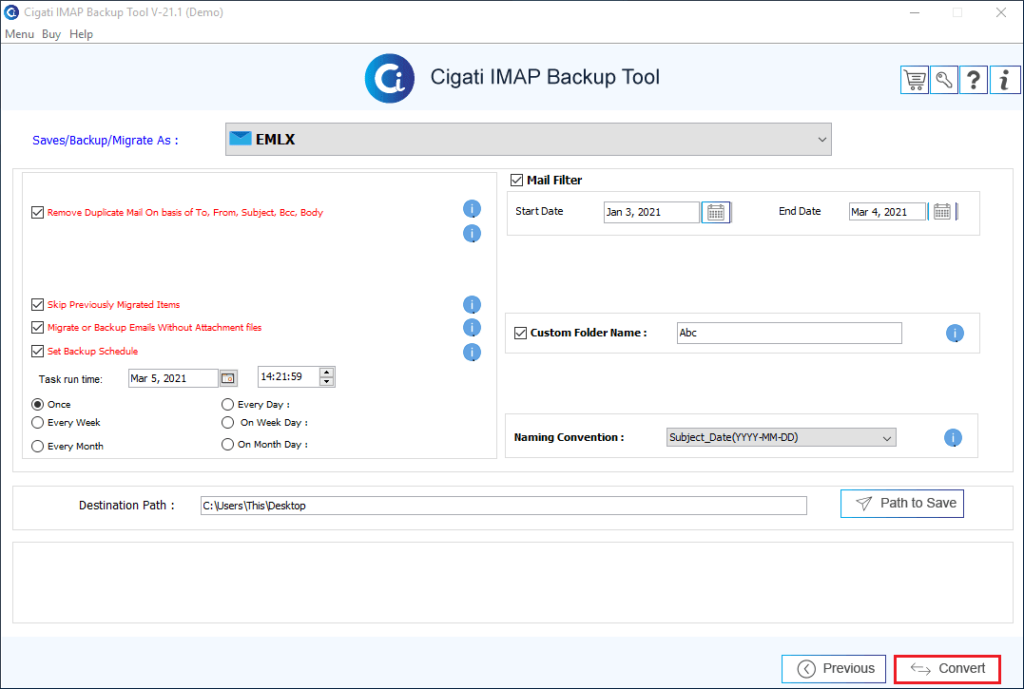Viewport: 1024px width, 689px height.
Task: Select the Every Month radio button
Action: [38, 446]
